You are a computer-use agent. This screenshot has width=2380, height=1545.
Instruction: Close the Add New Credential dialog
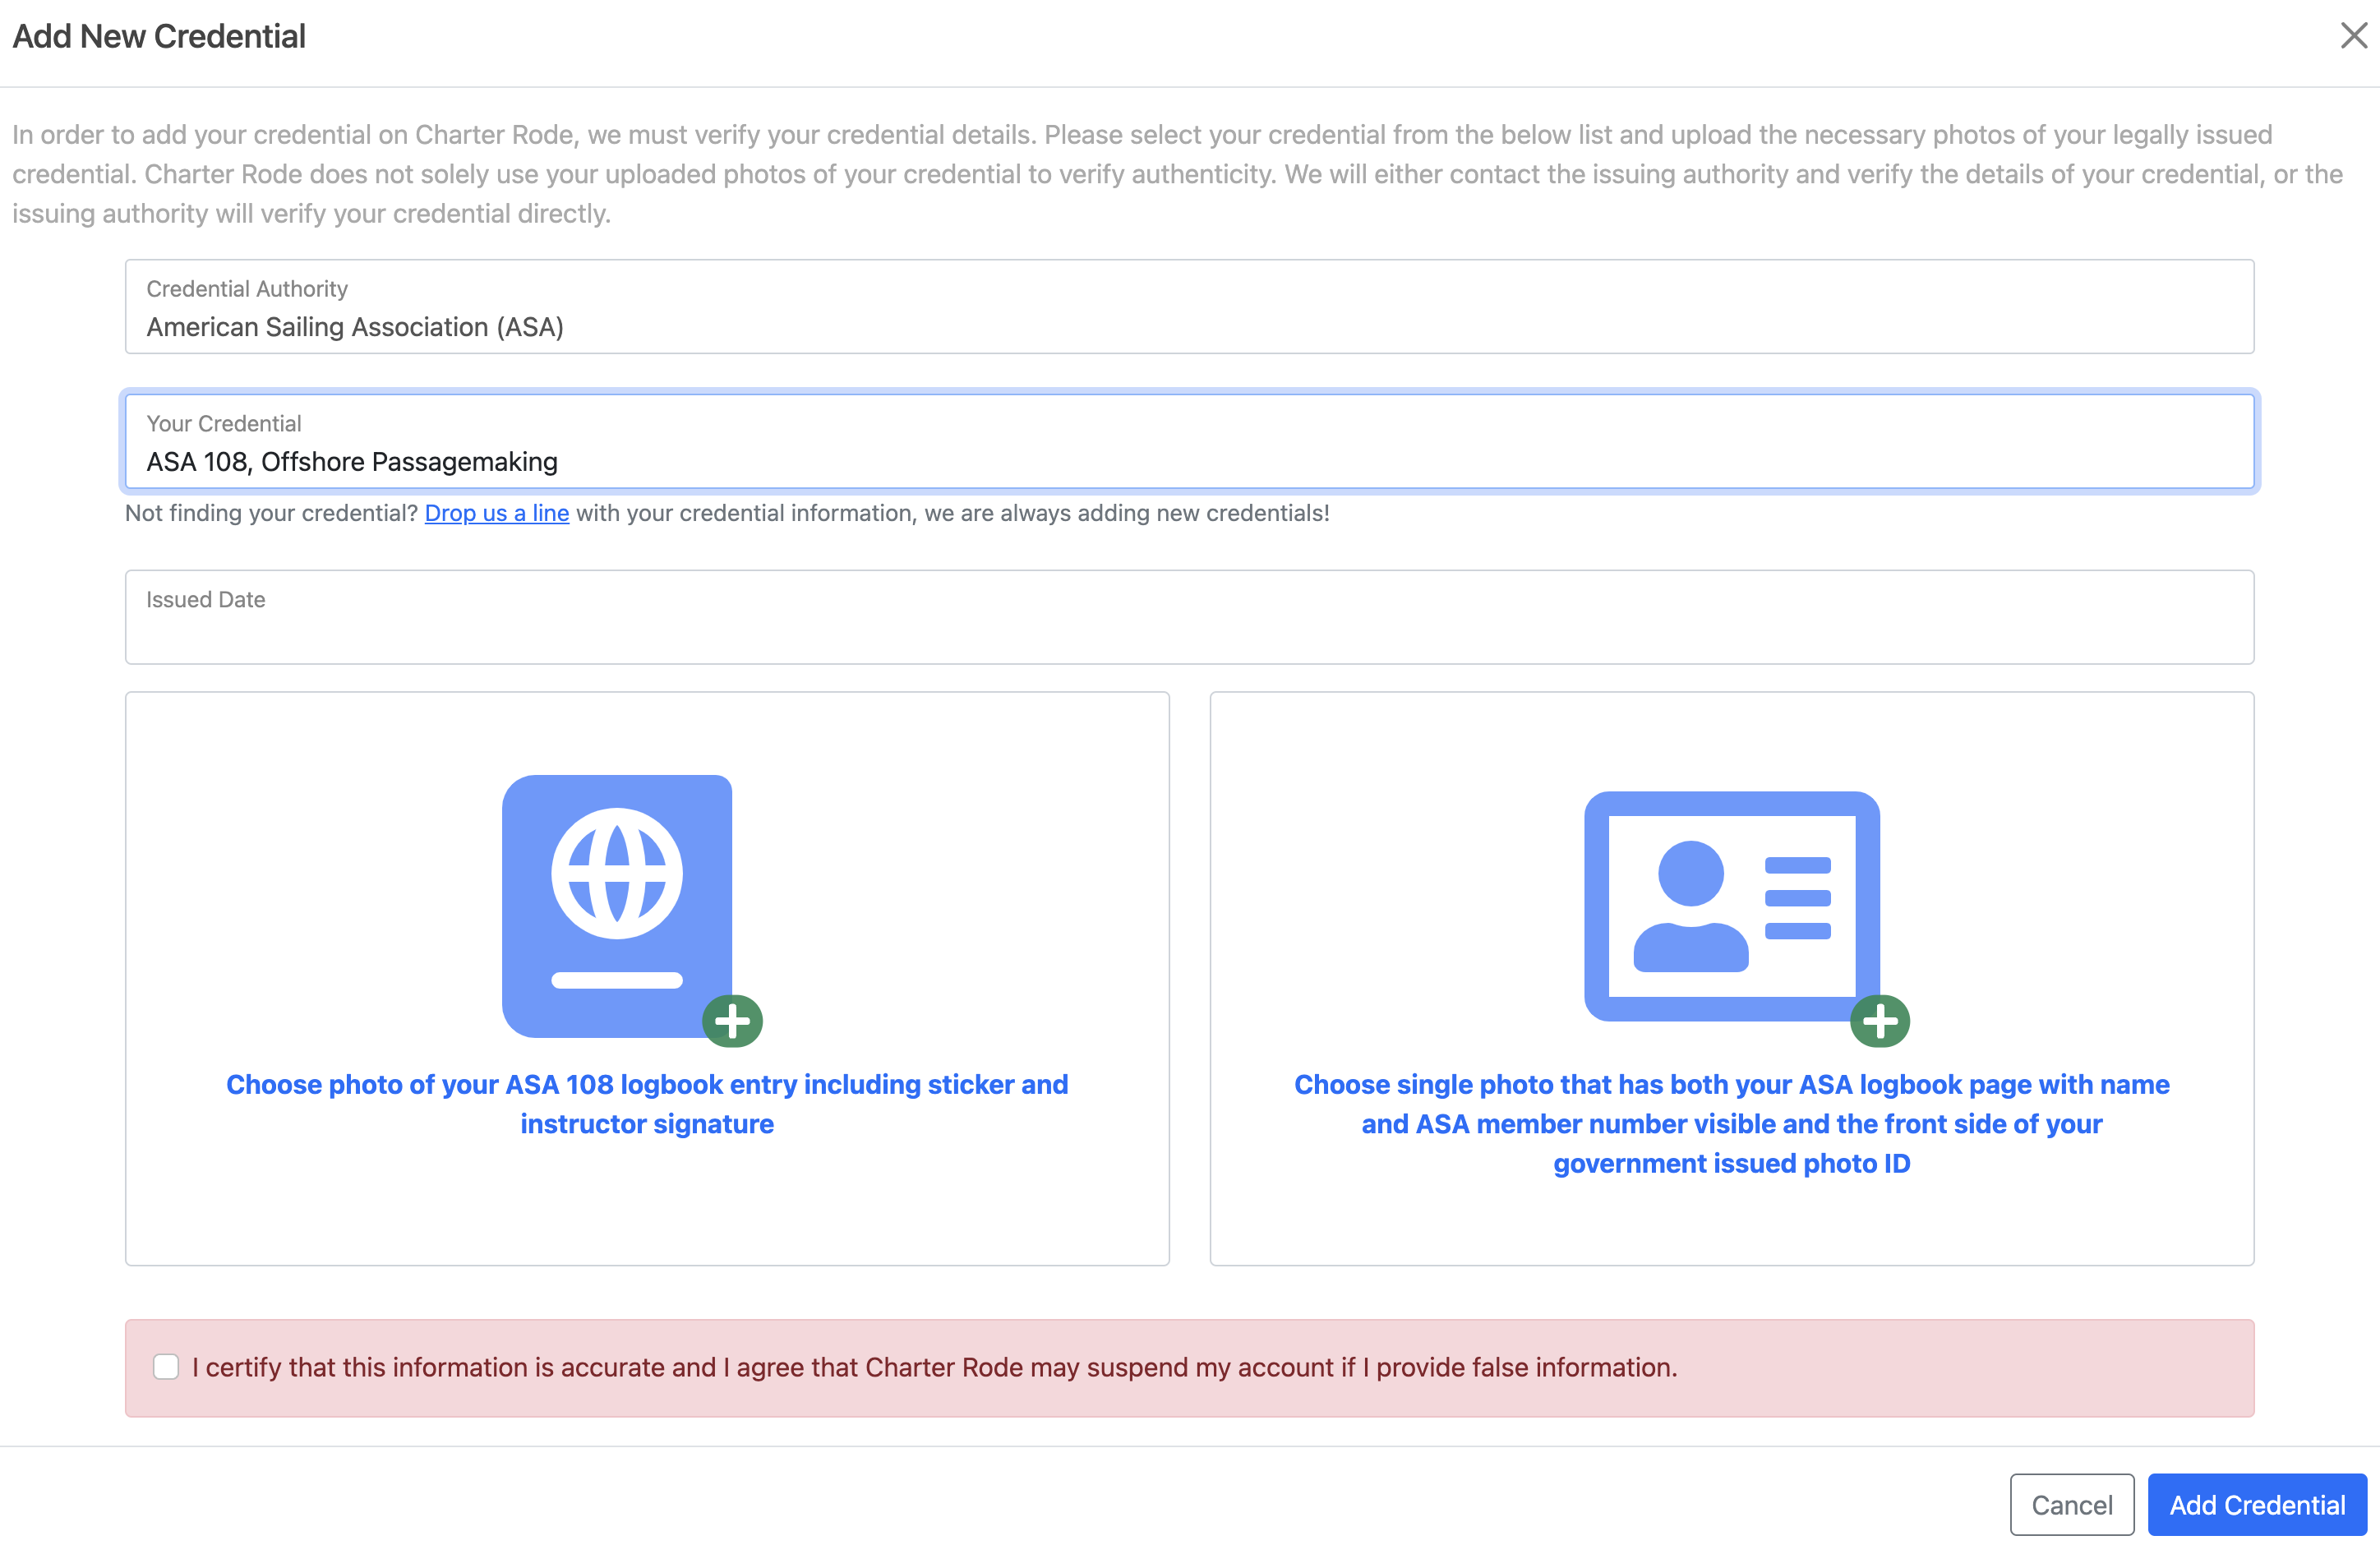[2353, 36]
